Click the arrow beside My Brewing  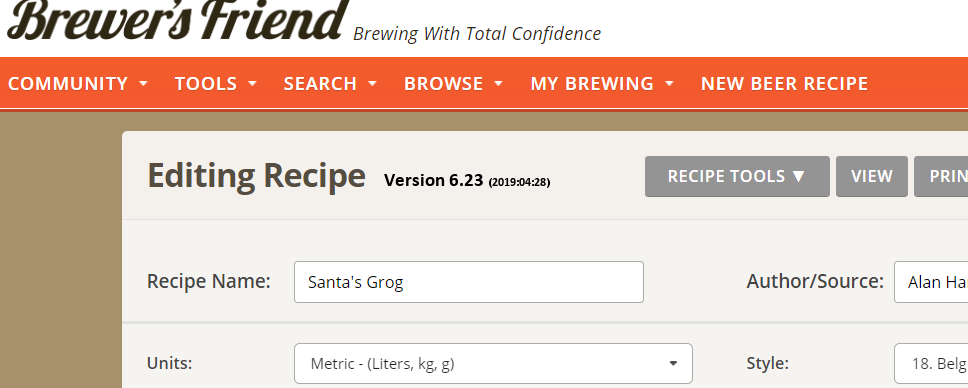(x=669, y=83)
